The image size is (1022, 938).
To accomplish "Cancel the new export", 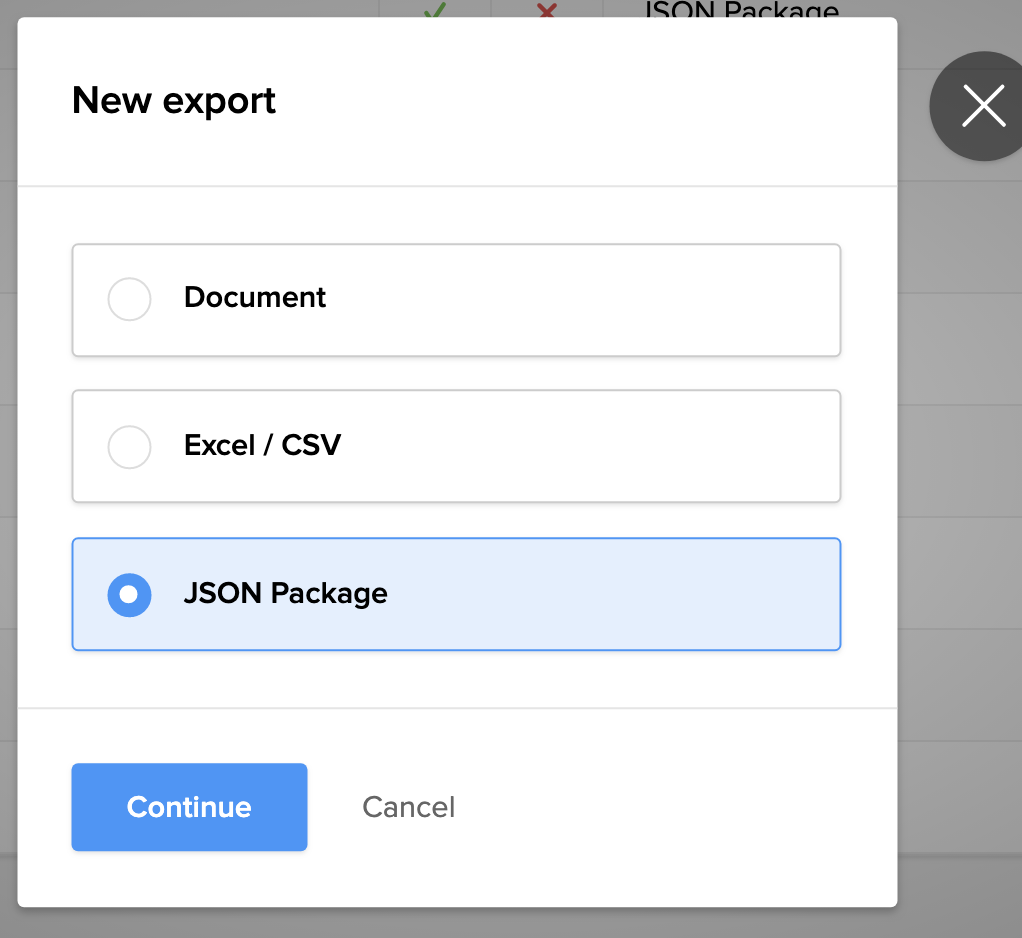I will pos(408,807).
